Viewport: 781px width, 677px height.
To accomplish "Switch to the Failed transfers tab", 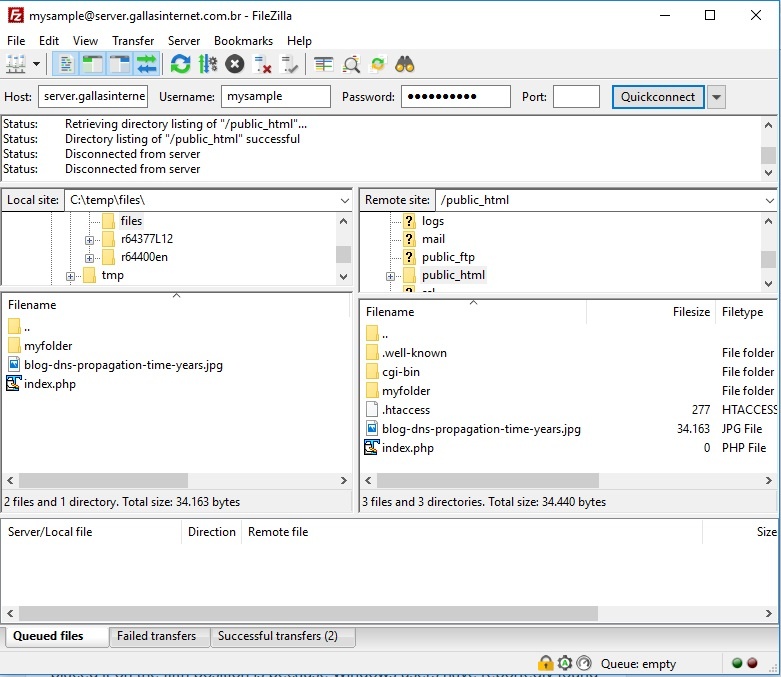I will click(x=157, y=636).
